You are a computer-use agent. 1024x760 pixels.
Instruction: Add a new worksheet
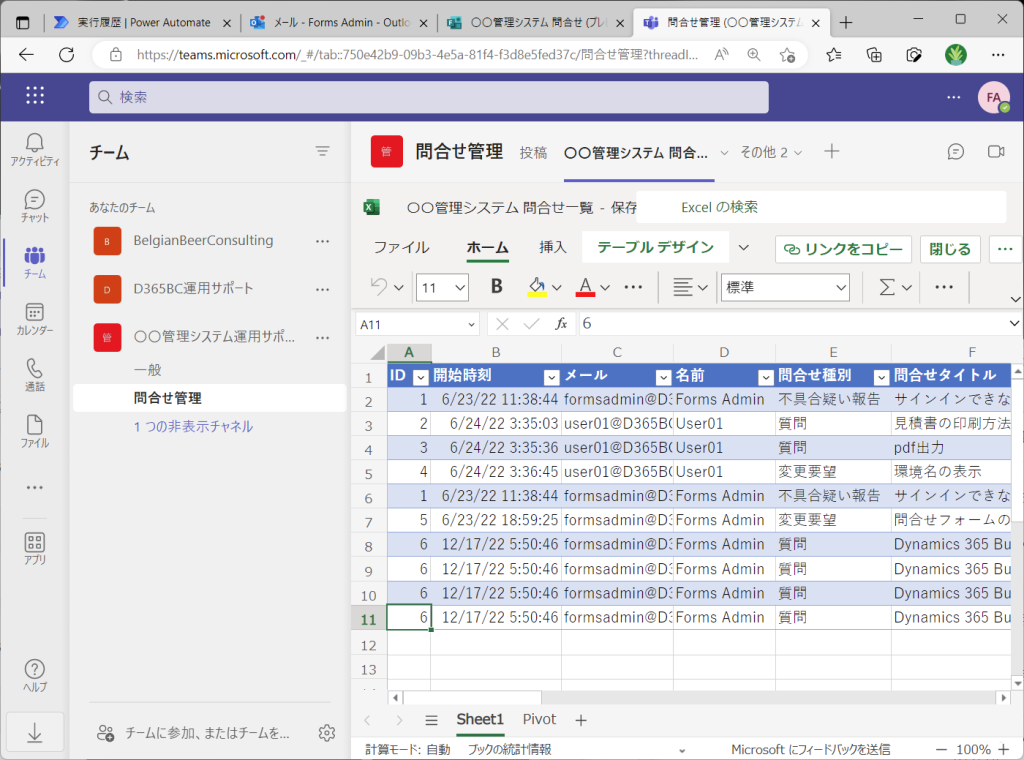click(x=581, y=720)
